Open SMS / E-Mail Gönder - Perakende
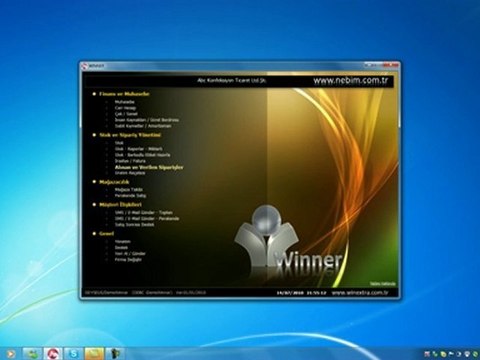The image size is (480, 360). (x=147, y=219)
